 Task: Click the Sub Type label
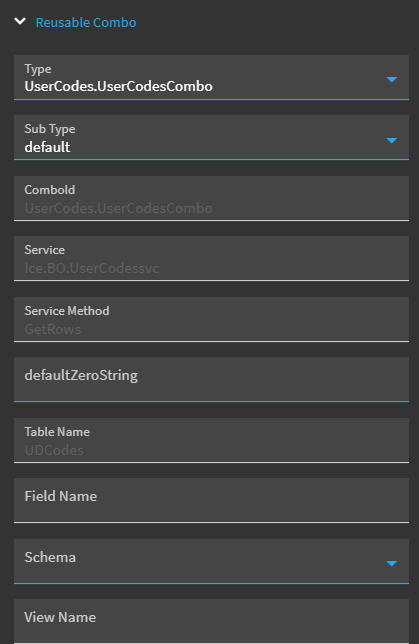point(50,129)
